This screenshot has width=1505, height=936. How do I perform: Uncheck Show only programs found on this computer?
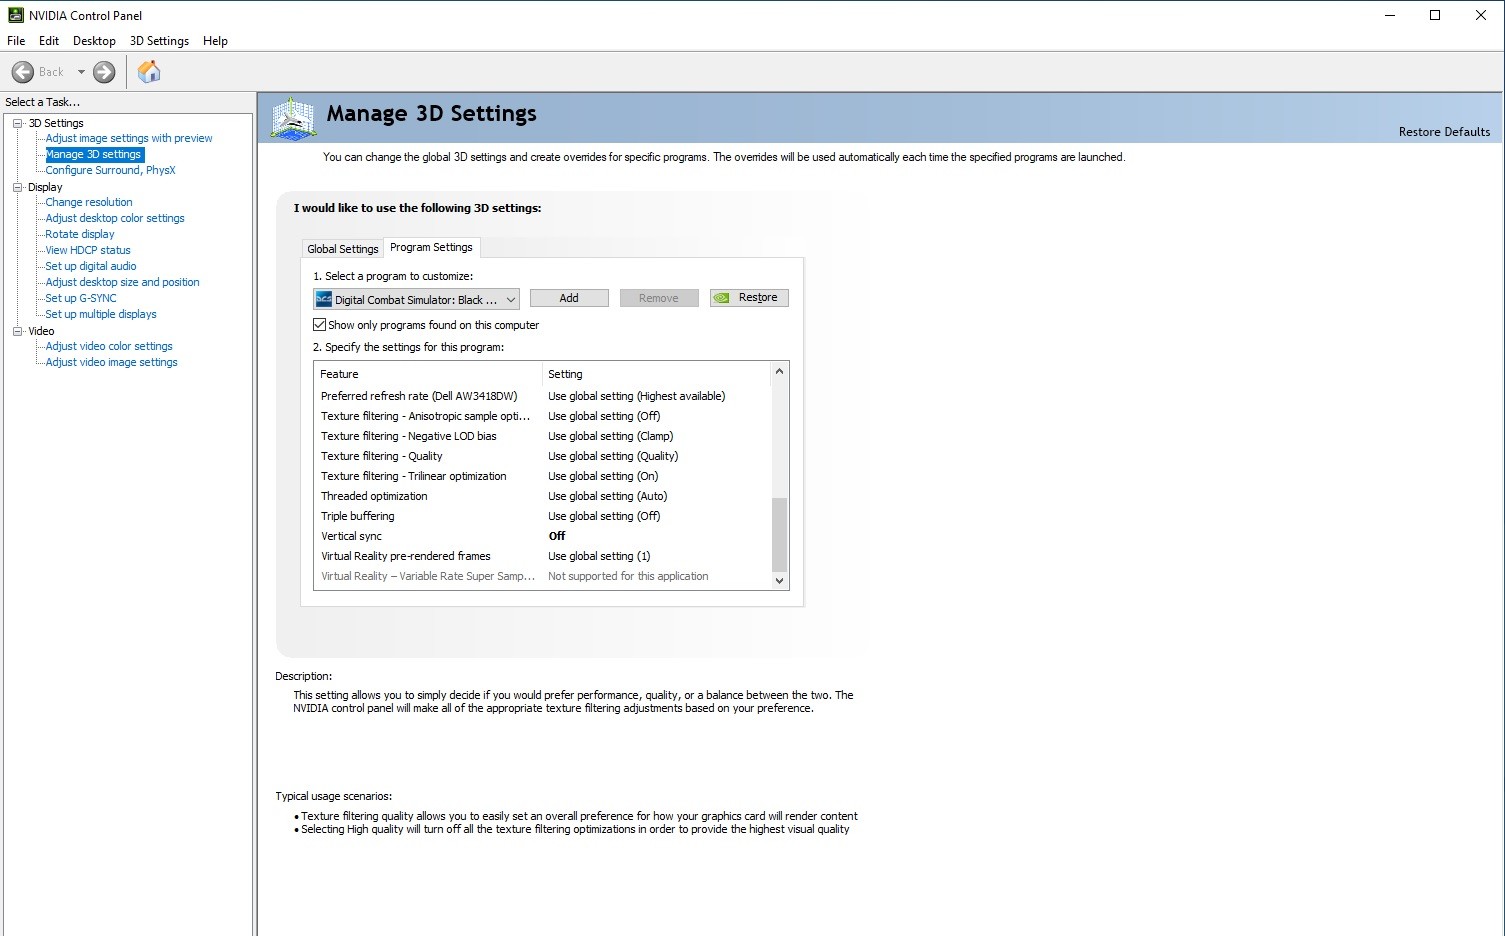pyautogui.click(x=320, y=325)
